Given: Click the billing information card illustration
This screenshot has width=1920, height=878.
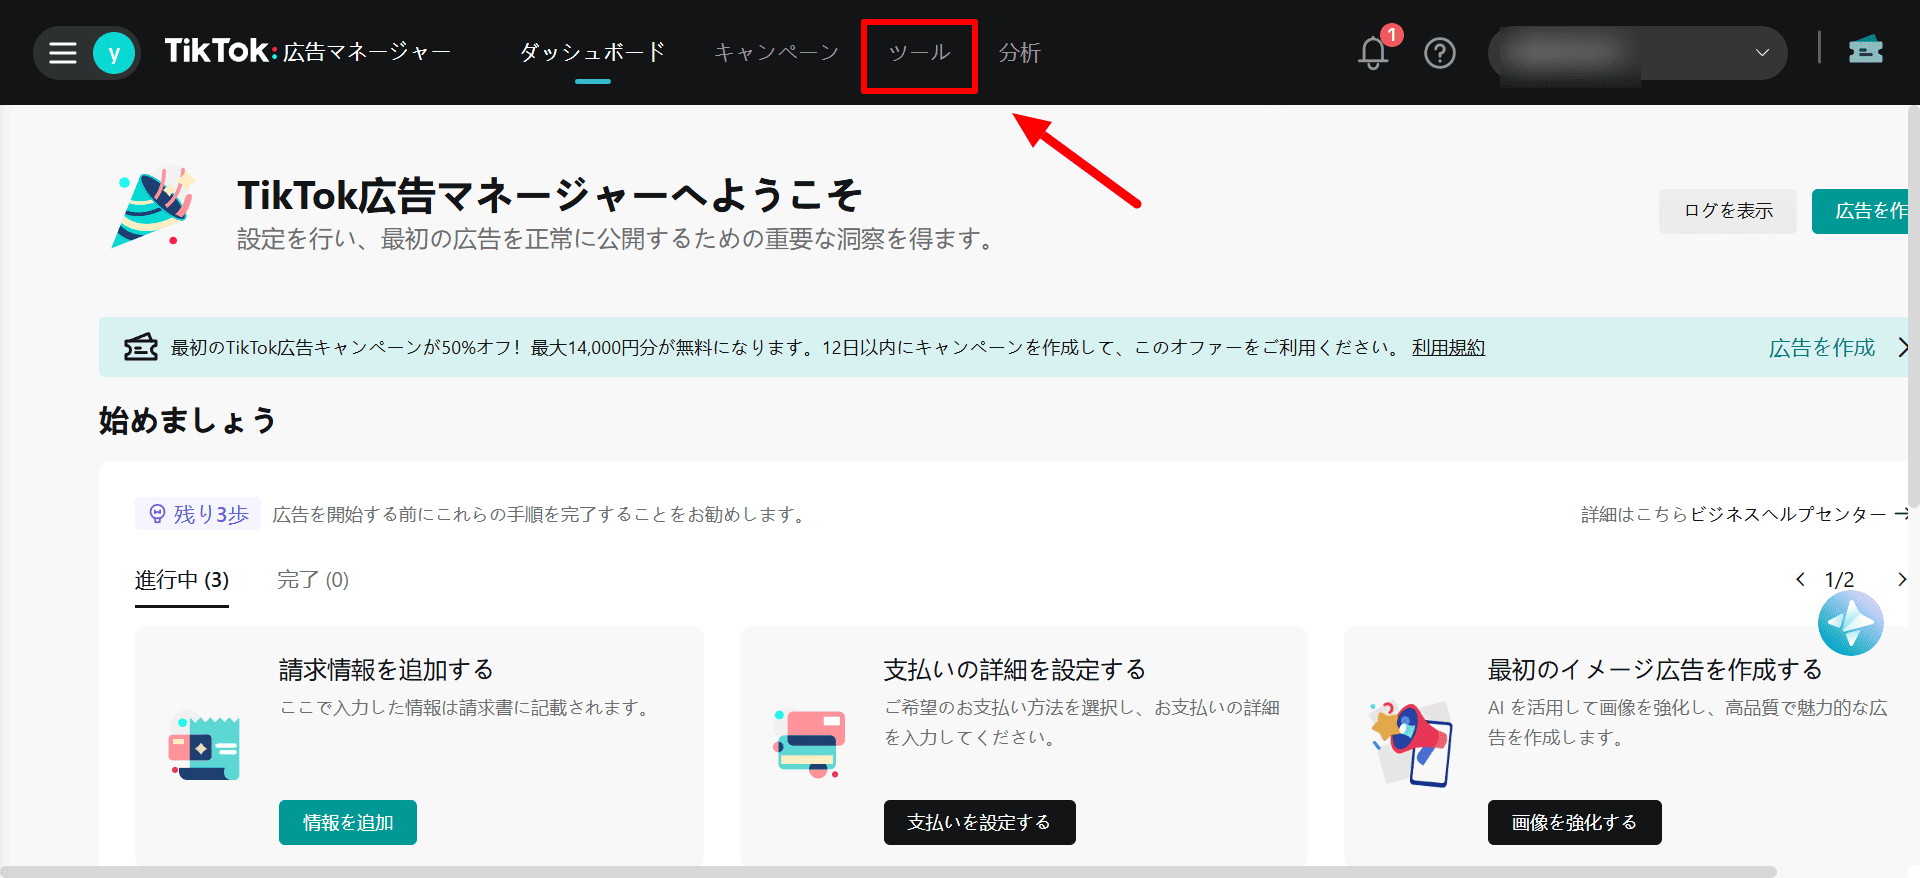Looking at the screenshot, I should click(x=204, y=747).
